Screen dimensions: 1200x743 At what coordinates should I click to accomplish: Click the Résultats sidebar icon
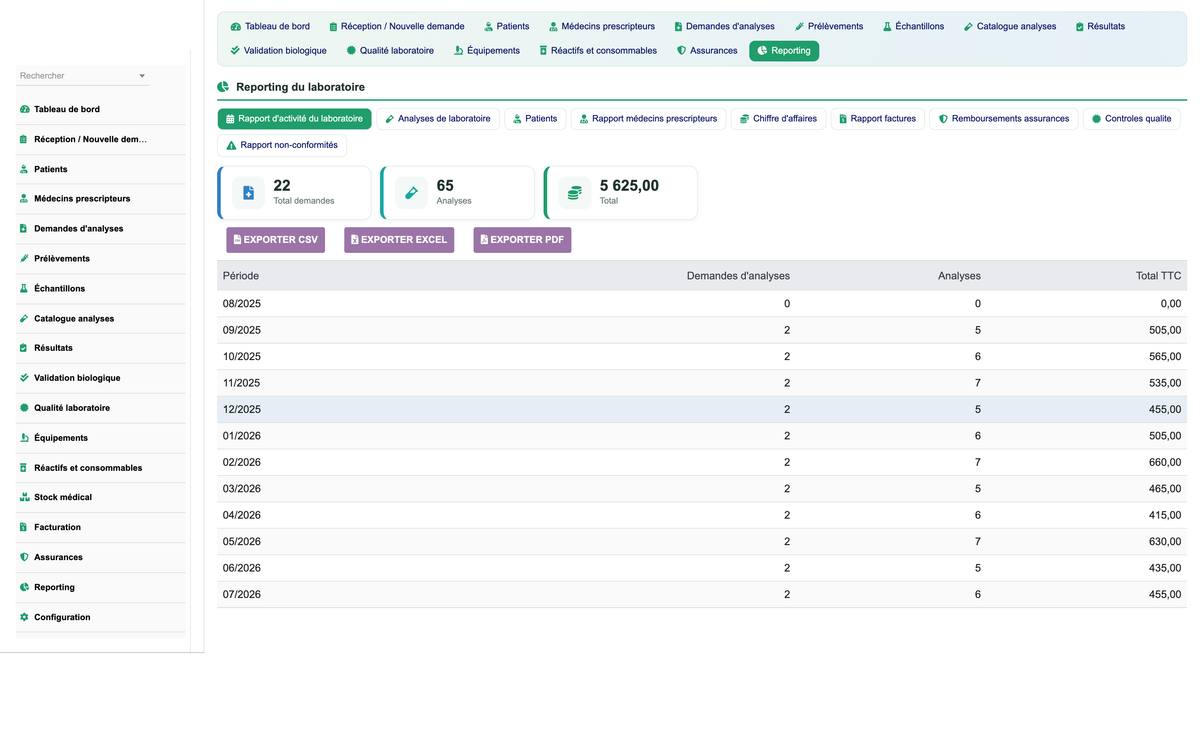(24, 348)
